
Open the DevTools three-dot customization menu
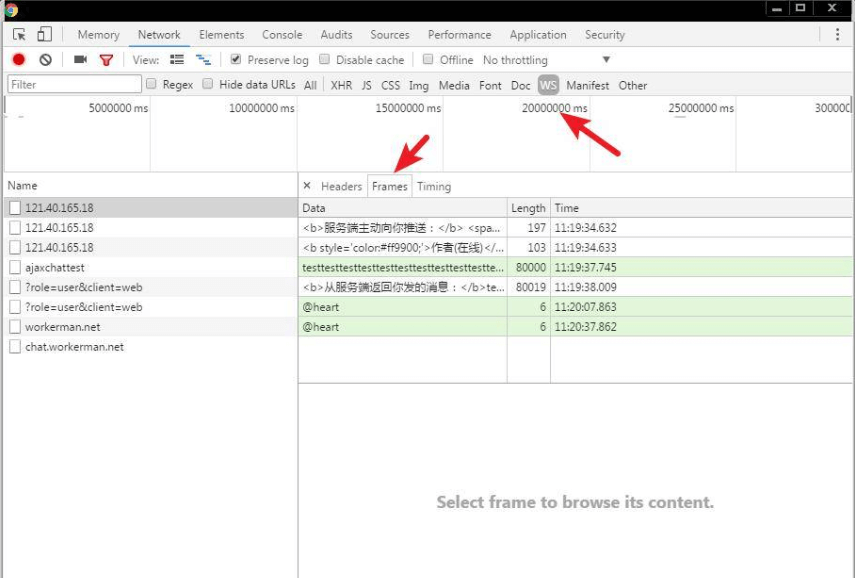coord(838,33)
